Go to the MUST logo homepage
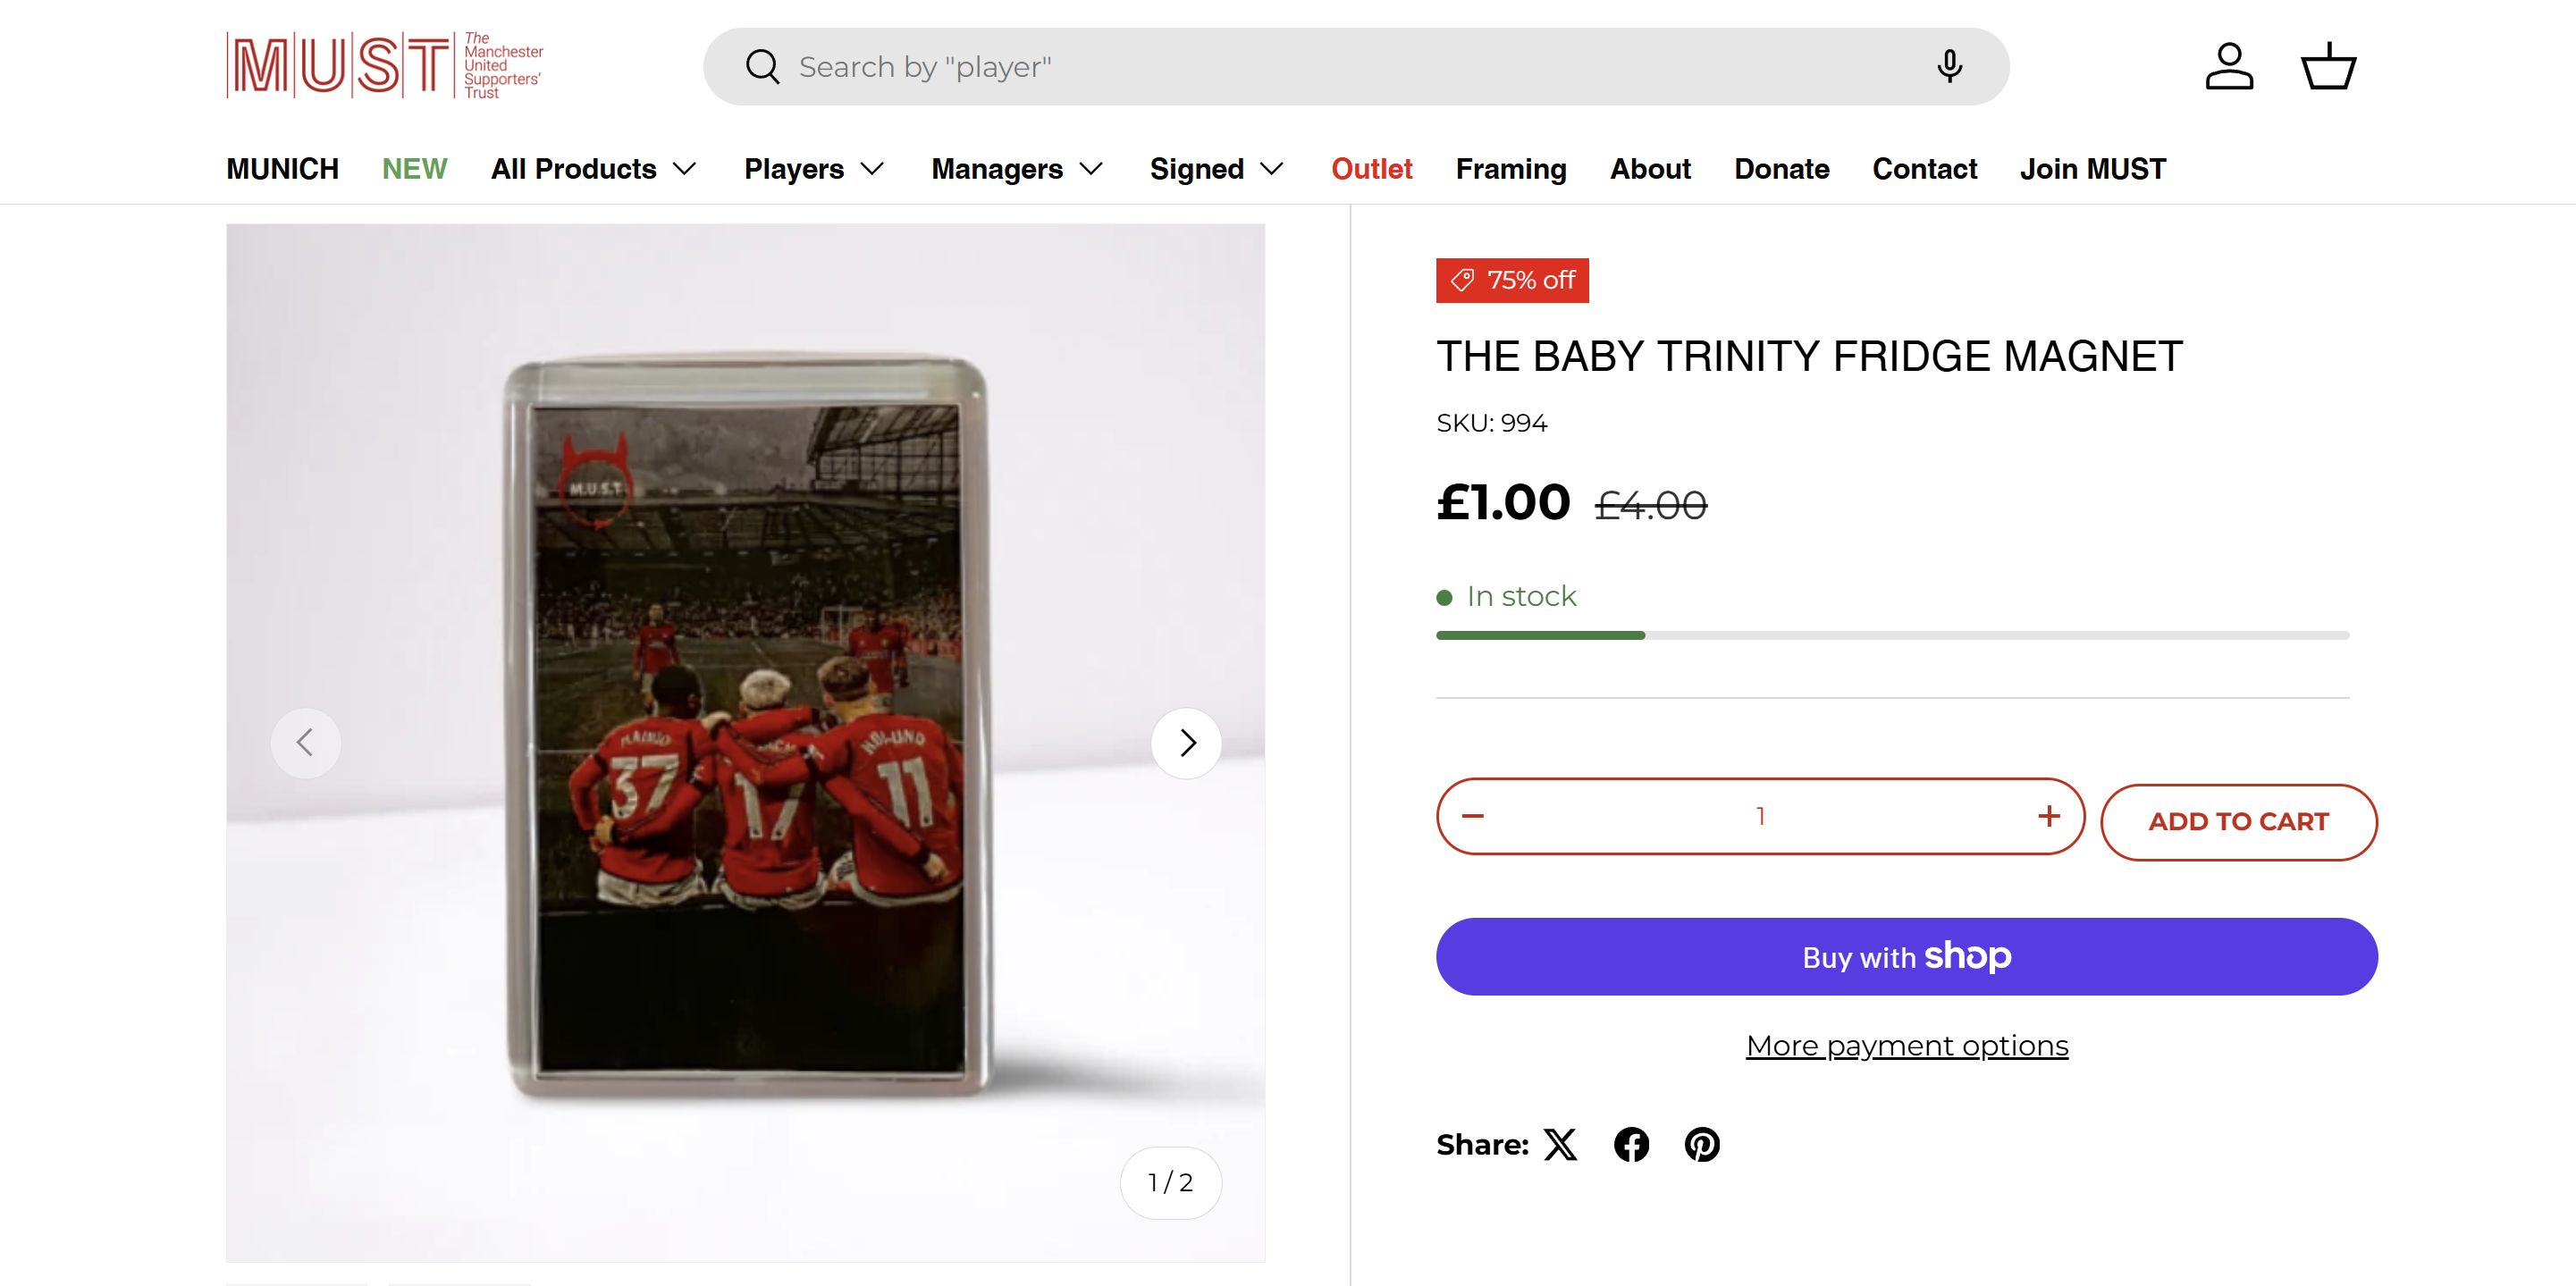 pos(385,66)
